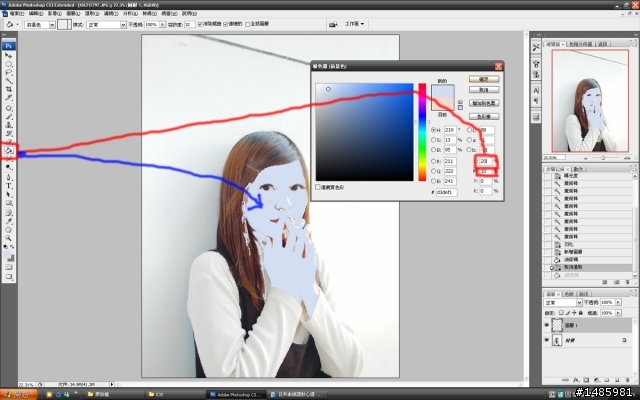Hide layer 1 (圖層 1) with eye icon
This screenshot has height=400, width=640.
click(x=547, y=325)
